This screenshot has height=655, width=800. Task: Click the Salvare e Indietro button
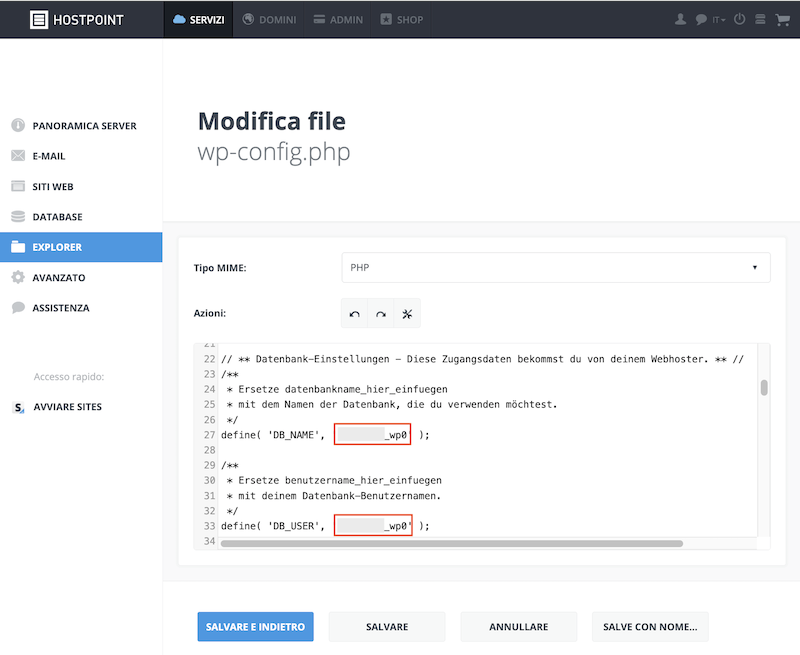pyautogui.click(x=255, y=626)
